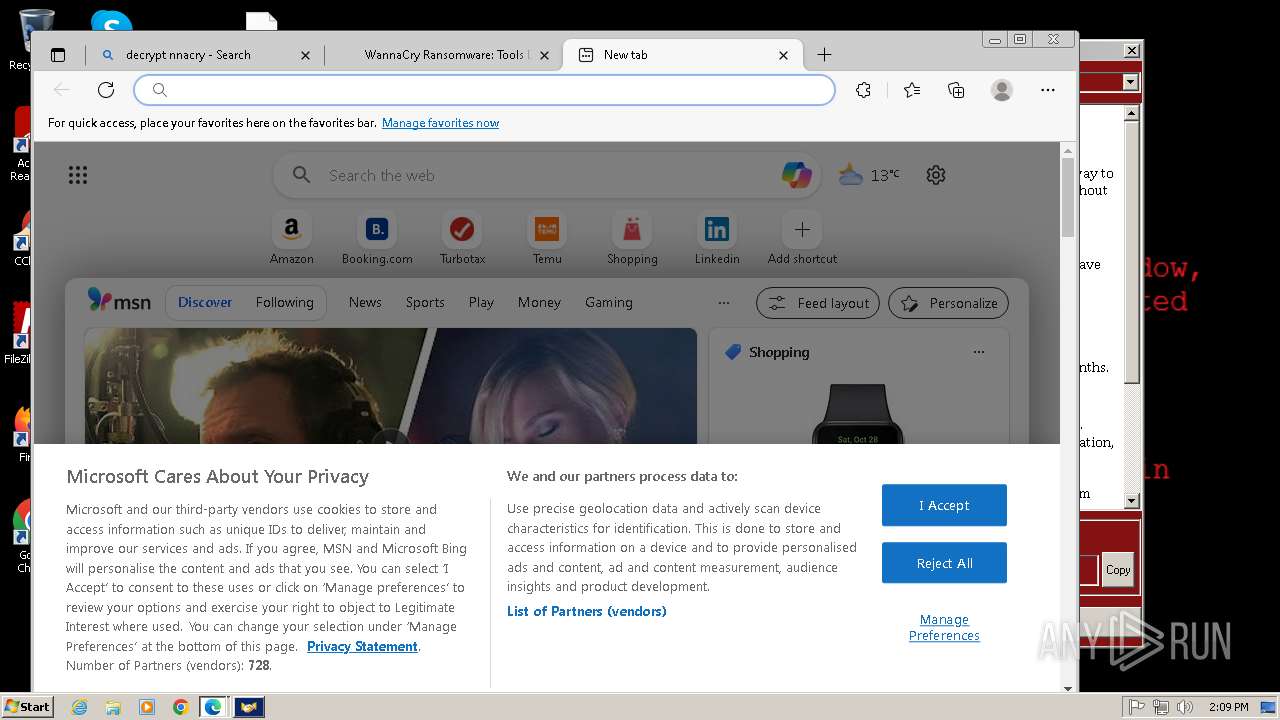
Task: Click Add shortcut plus tile
Action: pyautogui.click(x=802, y=239)
